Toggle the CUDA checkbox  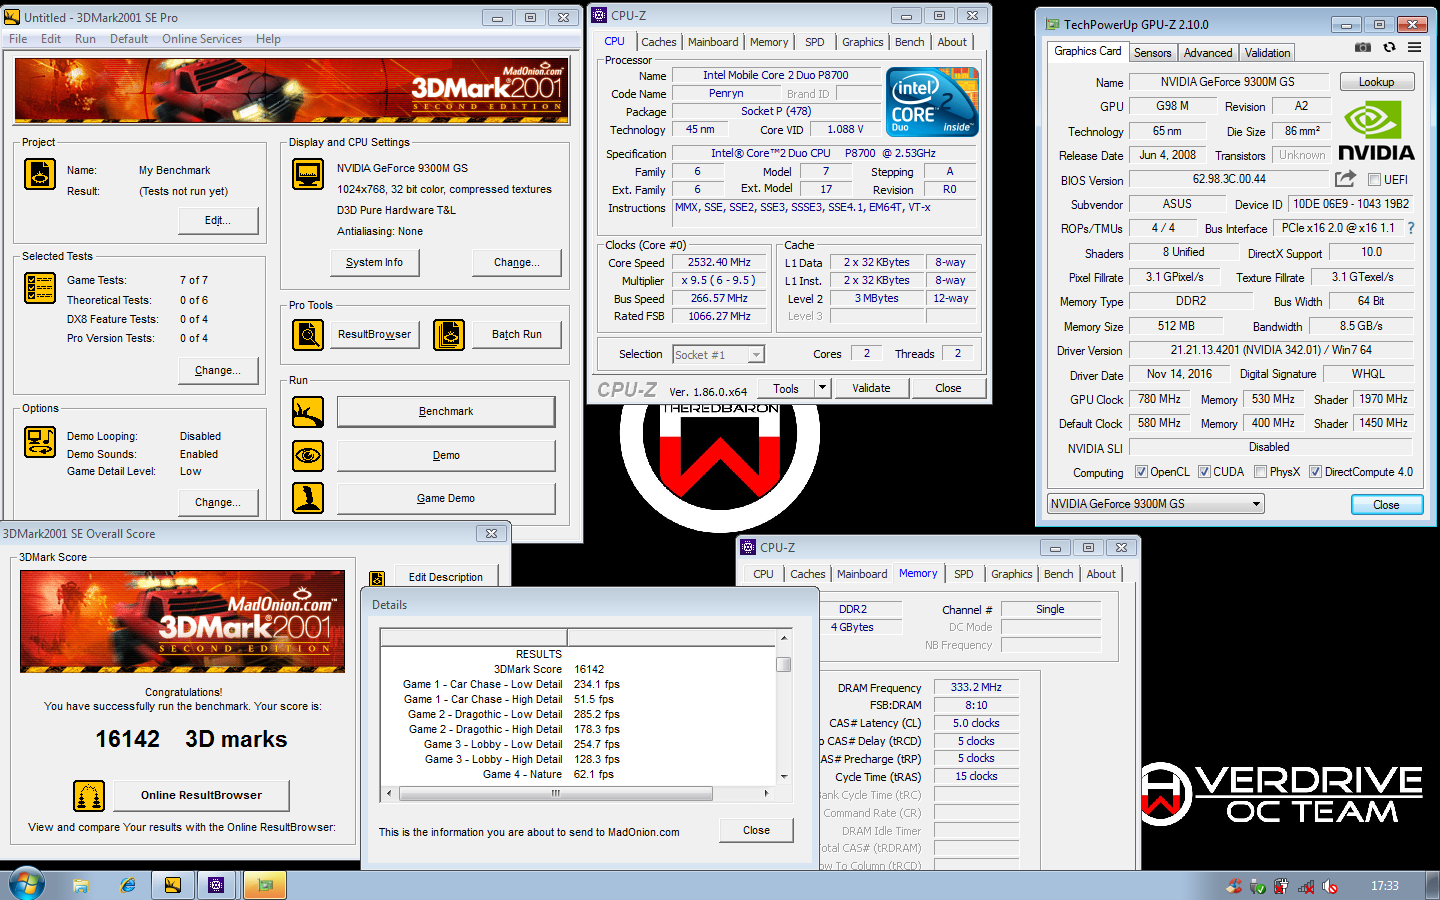(1204, 472)
